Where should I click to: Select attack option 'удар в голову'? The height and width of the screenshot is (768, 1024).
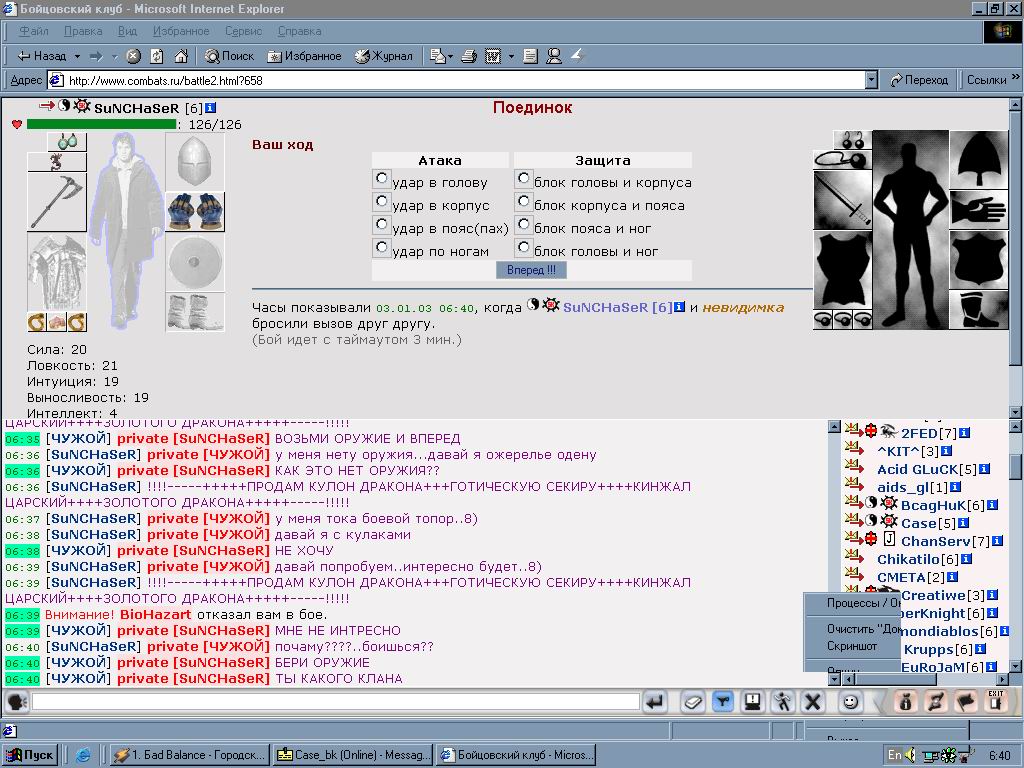(x=381, y=178)
